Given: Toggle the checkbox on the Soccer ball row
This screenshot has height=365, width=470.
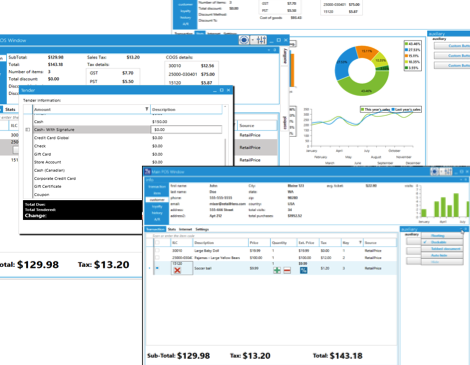Looking at the screenshot, I should tap(157, 268).
